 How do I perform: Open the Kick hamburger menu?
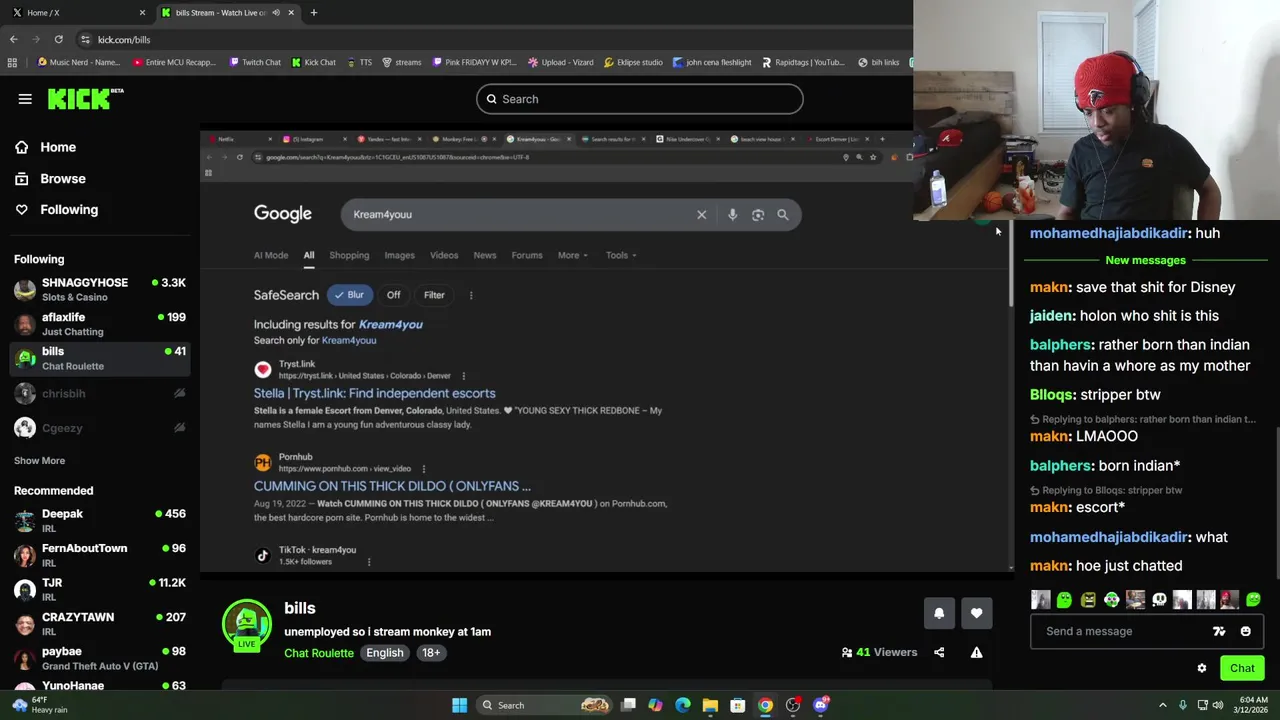point(25,99)
